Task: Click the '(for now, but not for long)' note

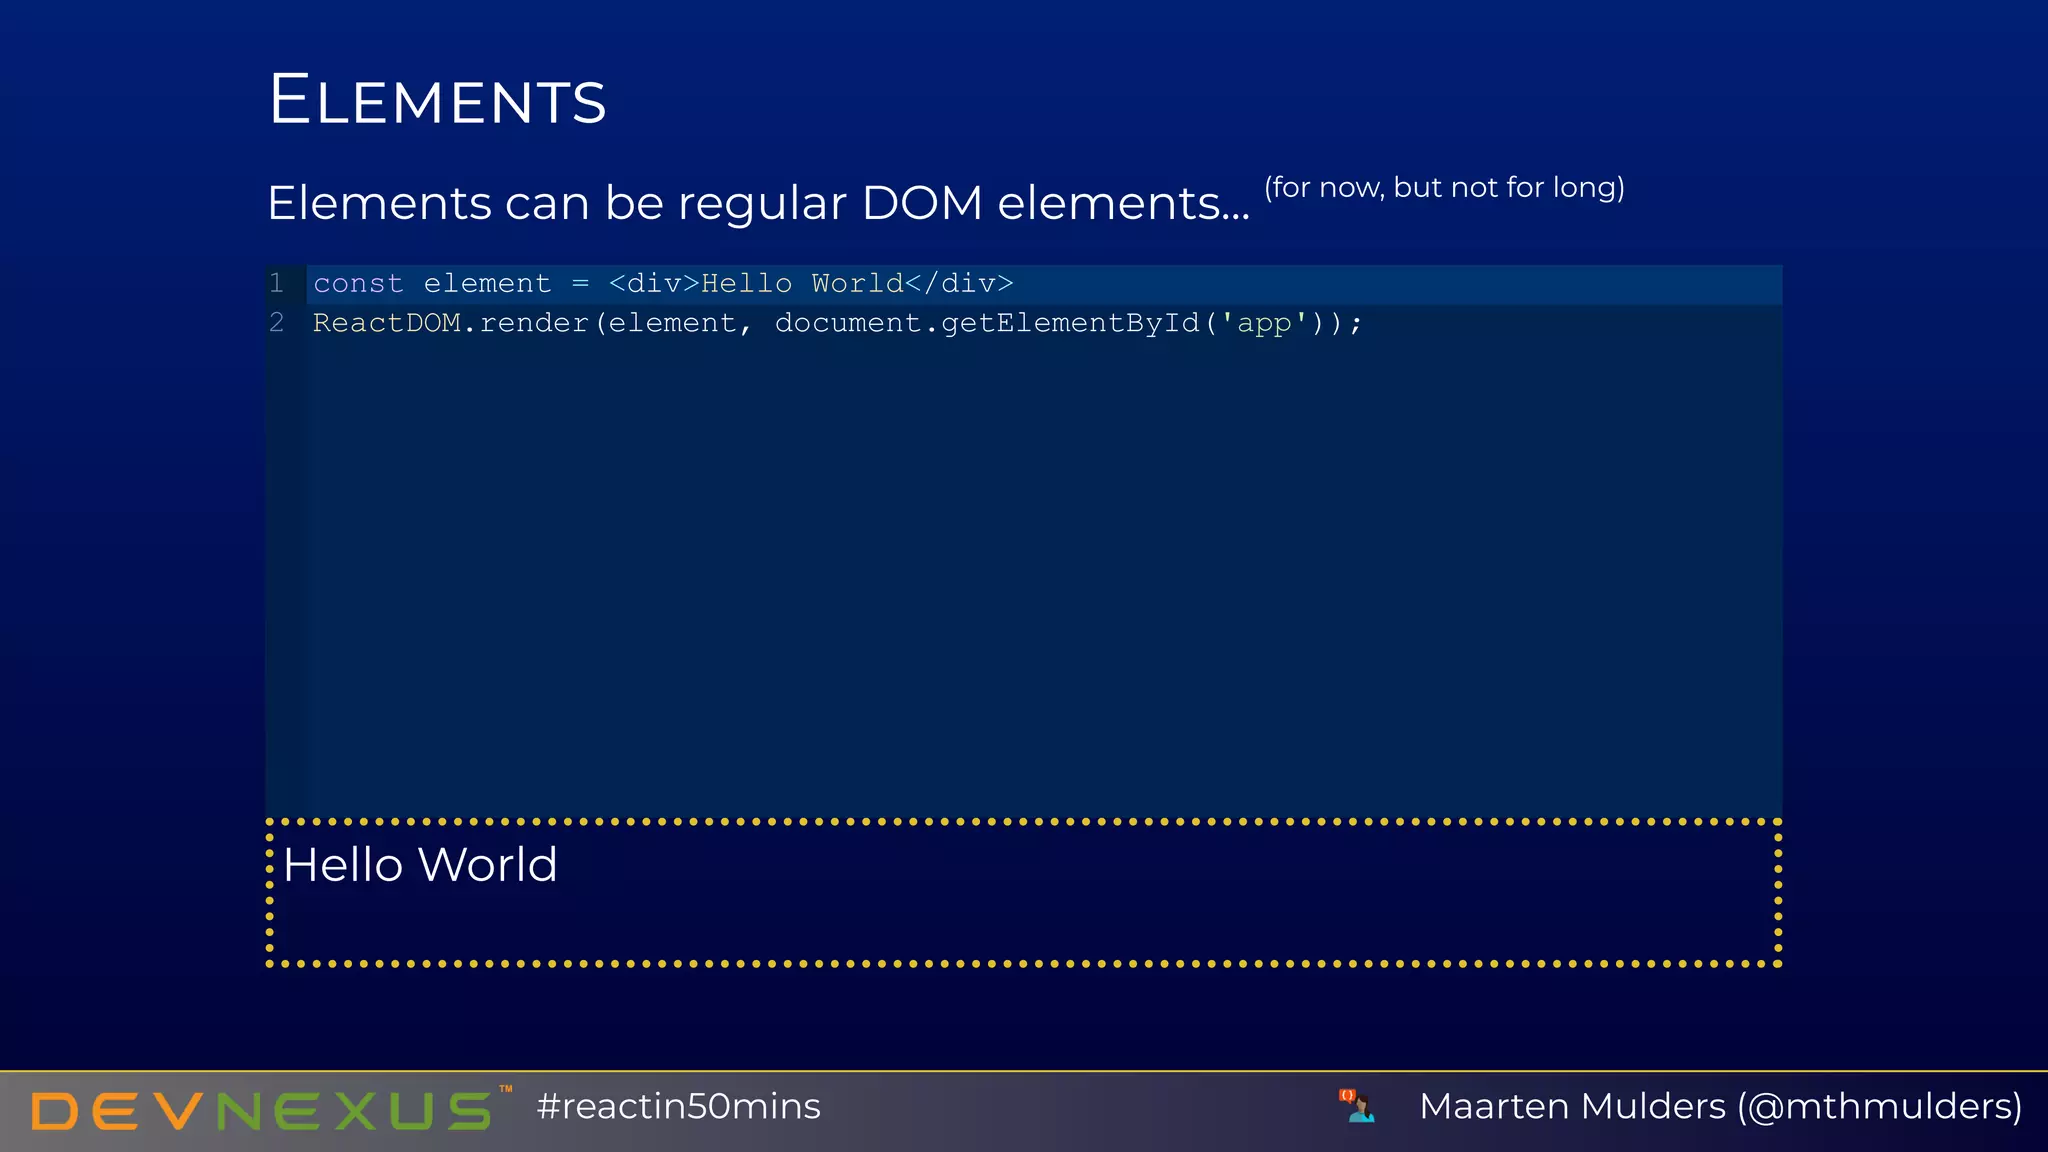Action: point(1444,187)
